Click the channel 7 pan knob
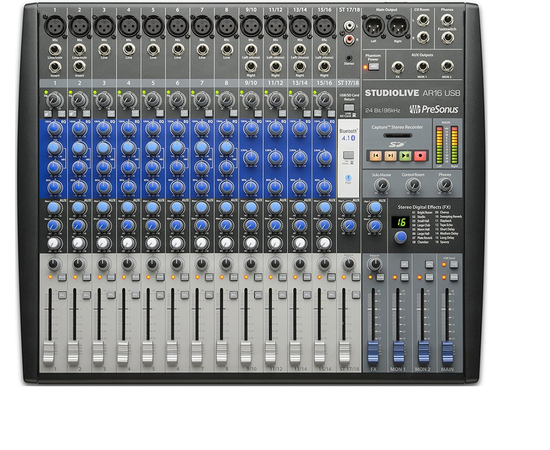 201,264
